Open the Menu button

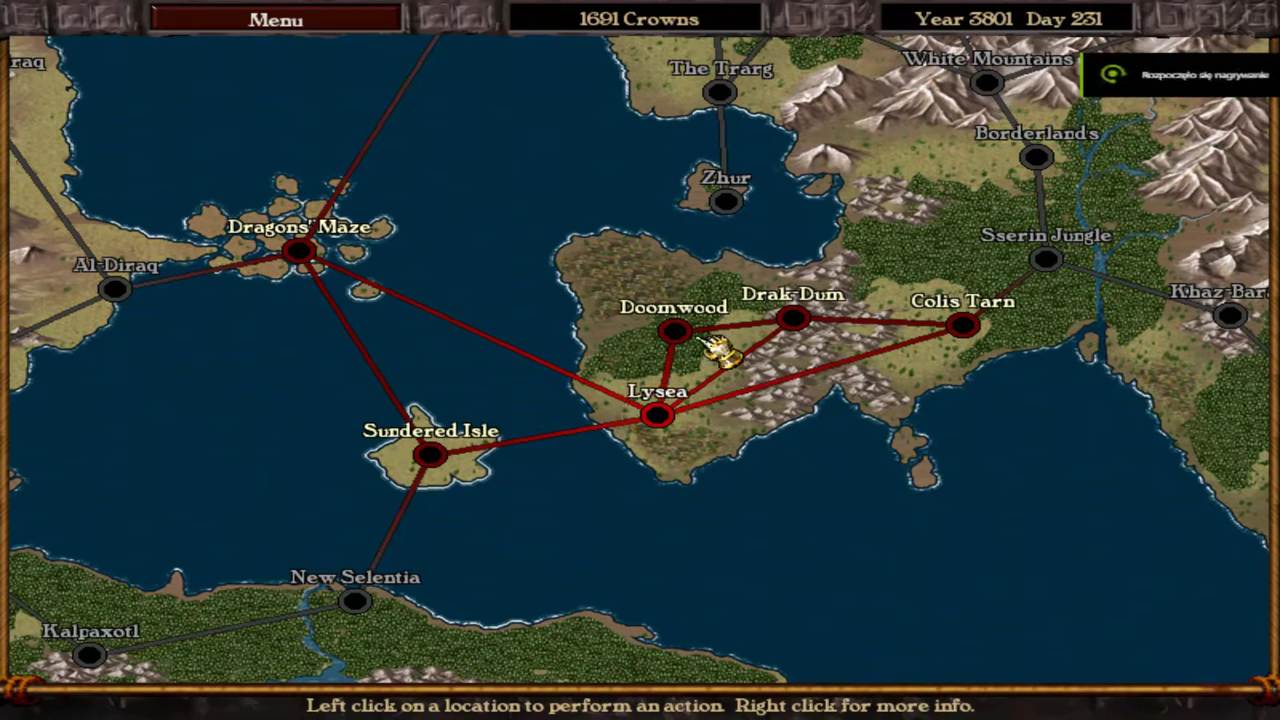coord(276,19)
